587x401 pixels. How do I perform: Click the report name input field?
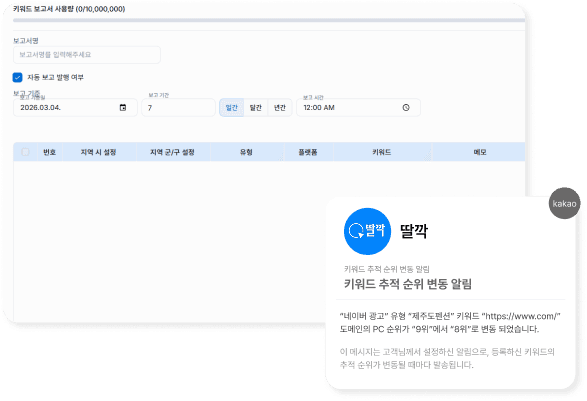(87, 55)
